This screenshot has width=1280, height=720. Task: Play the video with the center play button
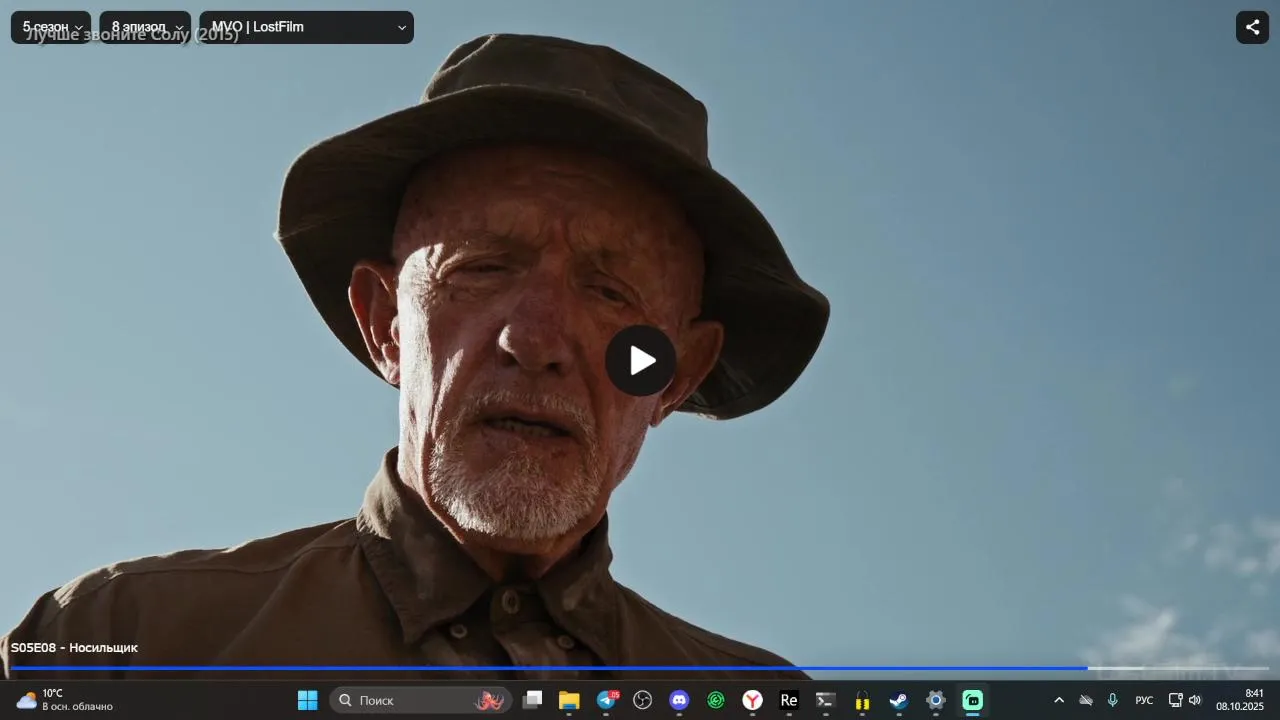641,361
